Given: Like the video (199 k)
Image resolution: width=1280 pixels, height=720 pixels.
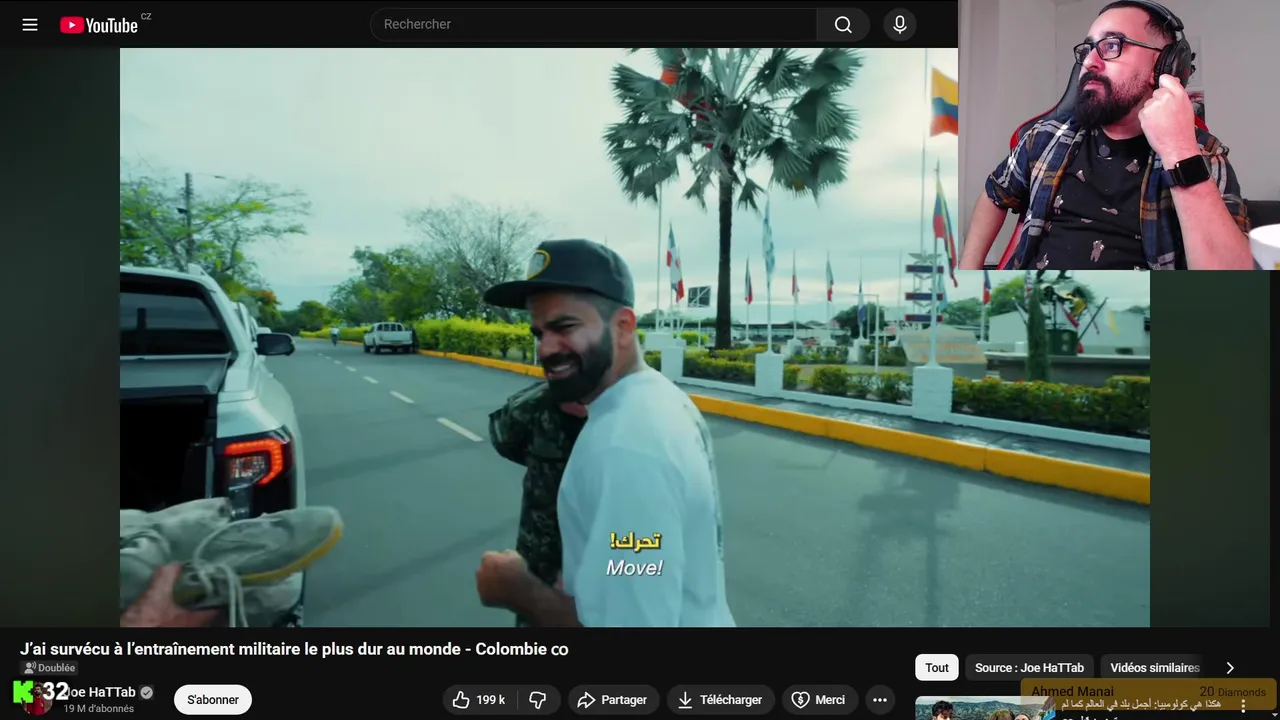Looking at the screenshot, I should 479,700.
